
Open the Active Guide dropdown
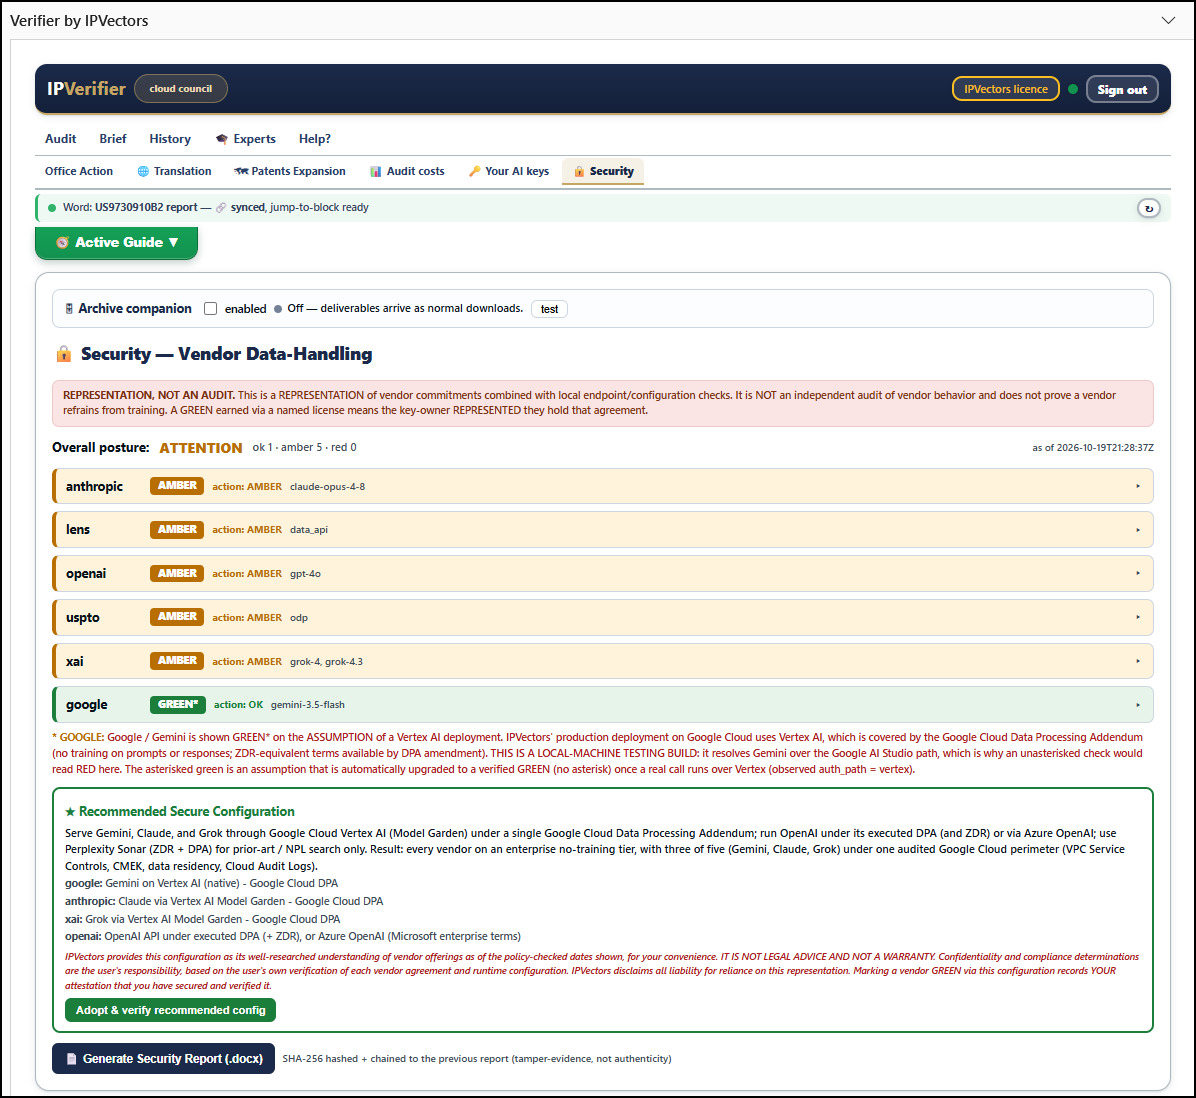[x=117, y=242]
